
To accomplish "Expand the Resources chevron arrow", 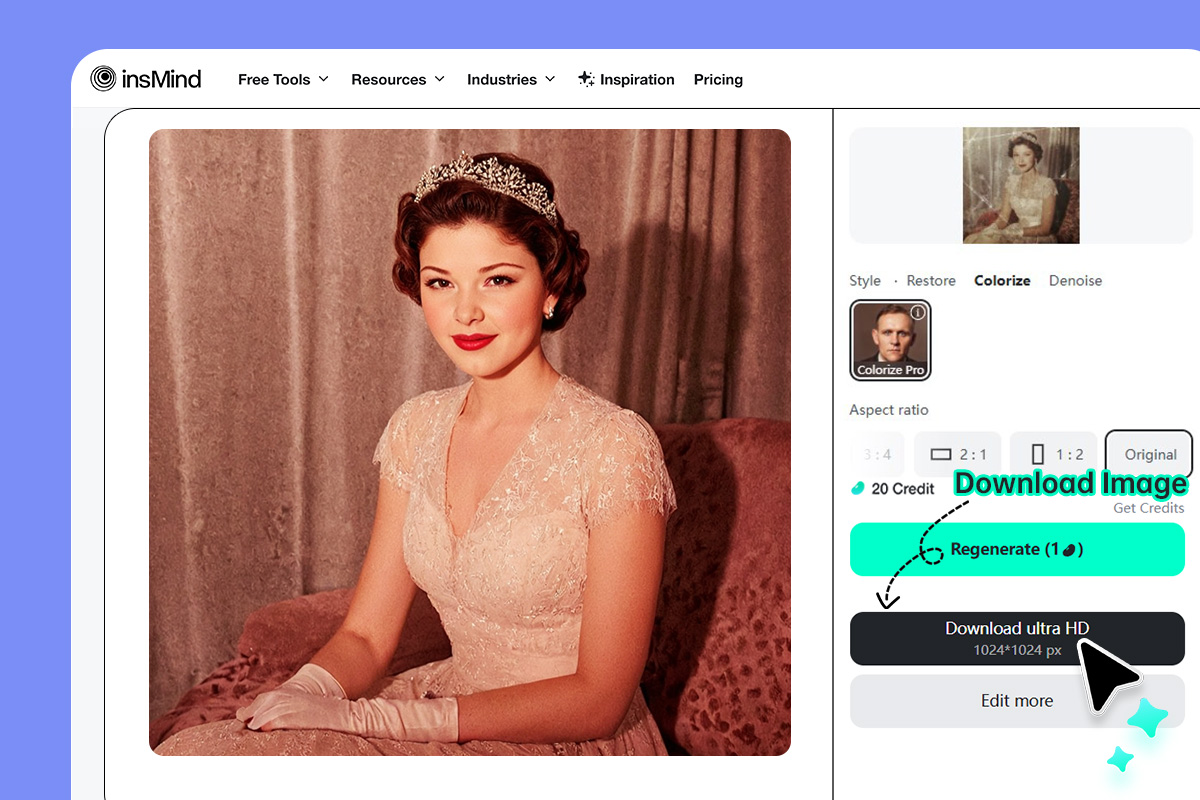I will point(439,79).
